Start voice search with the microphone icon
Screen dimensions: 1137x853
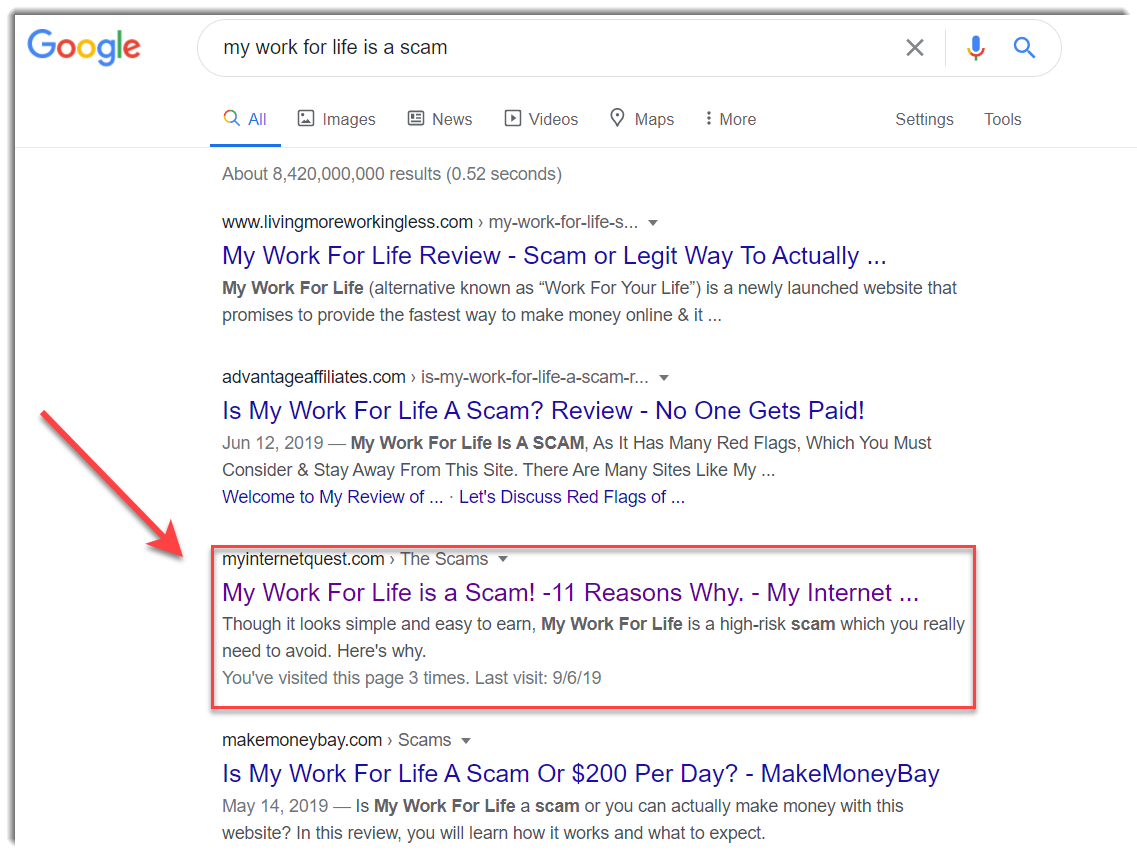click(975, 48)
